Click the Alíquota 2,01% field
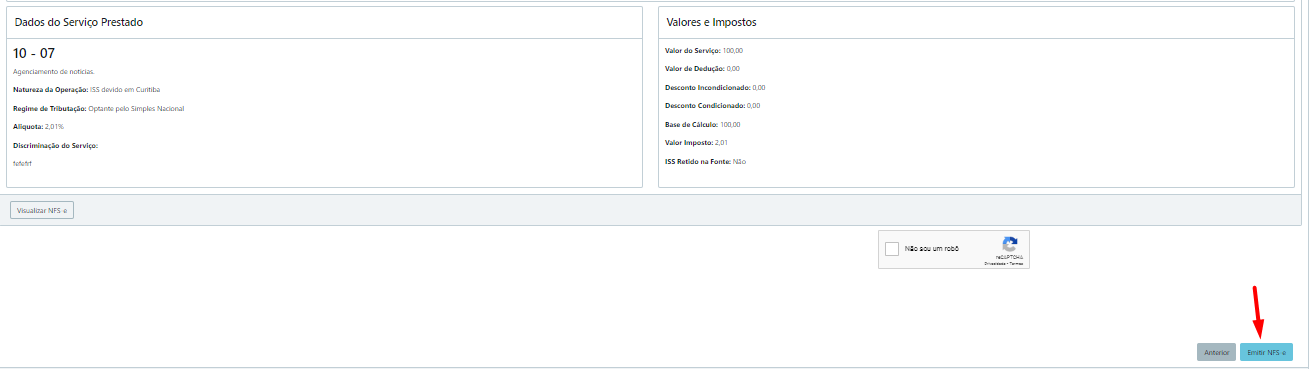Viewport: 1310px width, 369px height. click(38, 127)
